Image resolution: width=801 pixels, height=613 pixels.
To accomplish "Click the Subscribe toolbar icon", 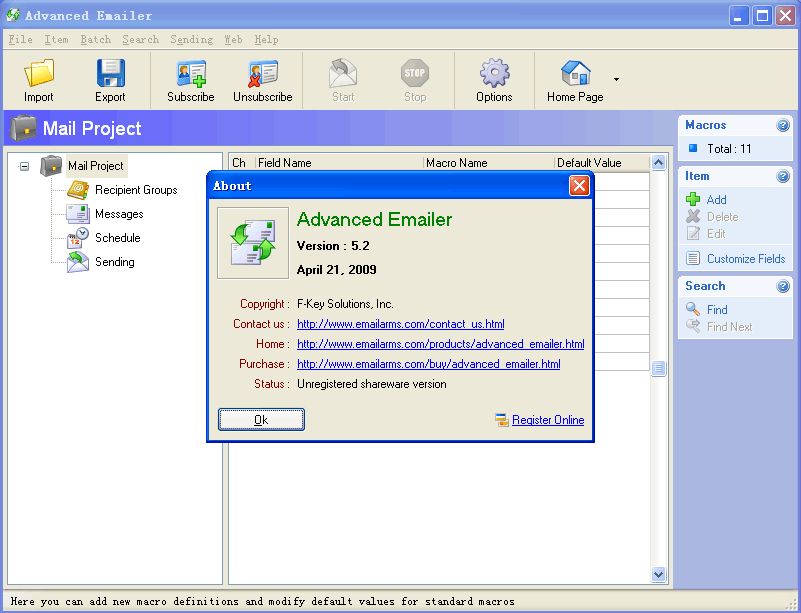I will point(188,79).
